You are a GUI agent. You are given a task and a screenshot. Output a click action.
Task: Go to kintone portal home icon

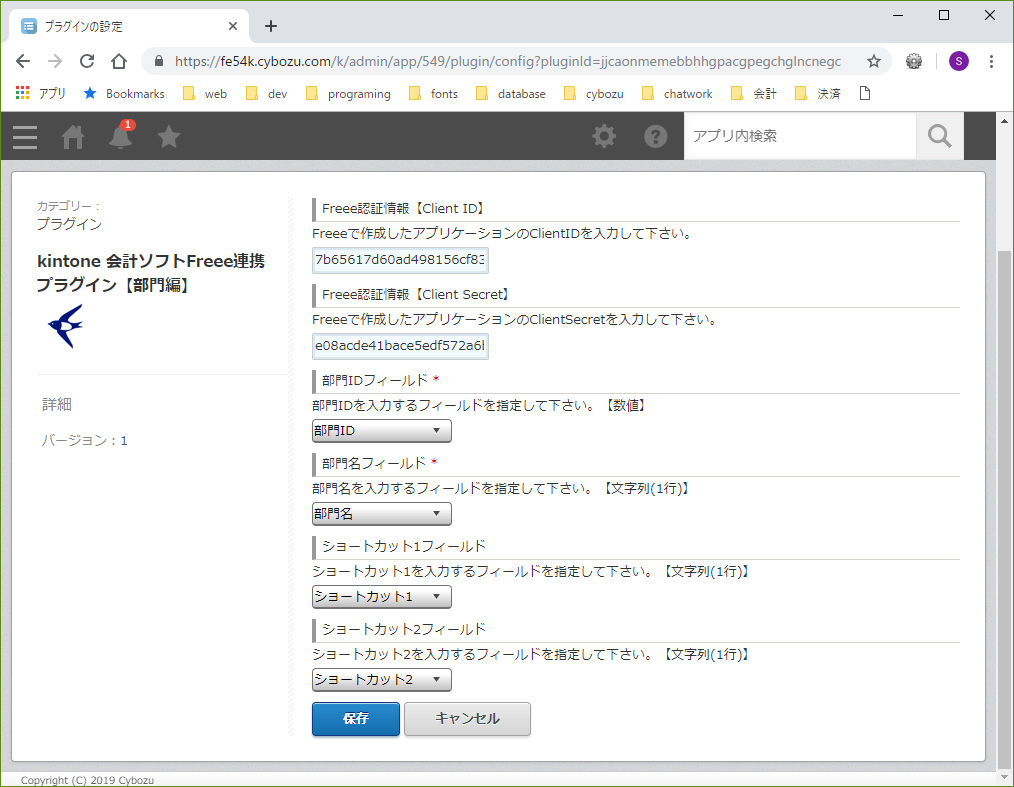click(x=73, y=137)
